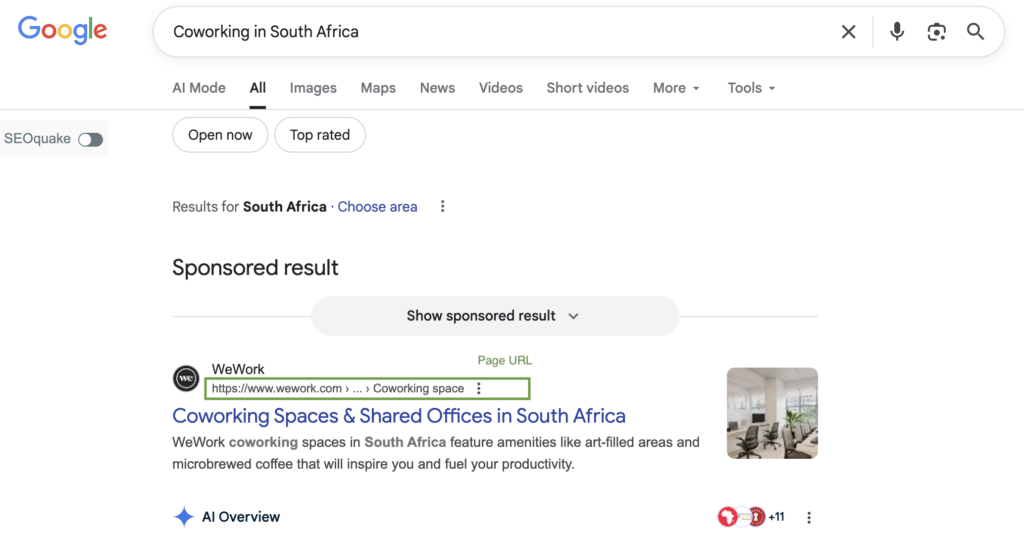This screenshot has width=1024, height=541.
Task: Open the Tools dropdown
Action: [x=751, y=88]
